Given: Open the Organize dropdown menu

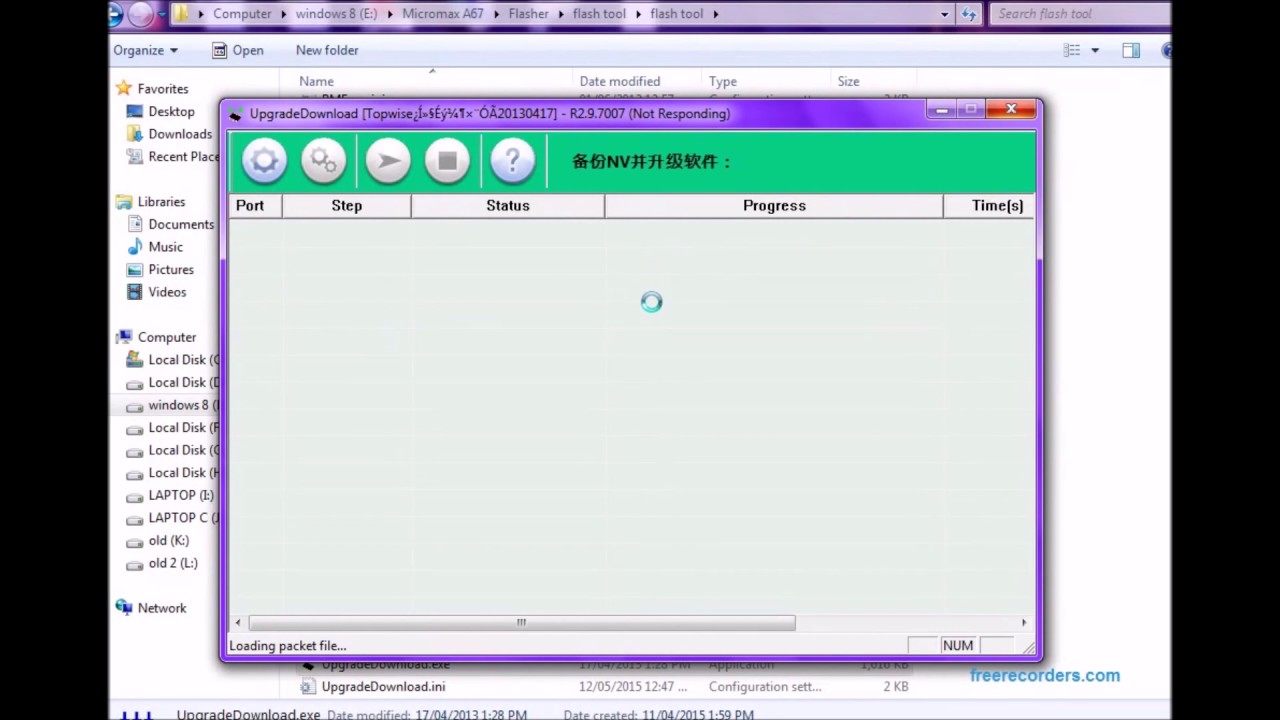Looking at the screenshot, I should (145, 50).
